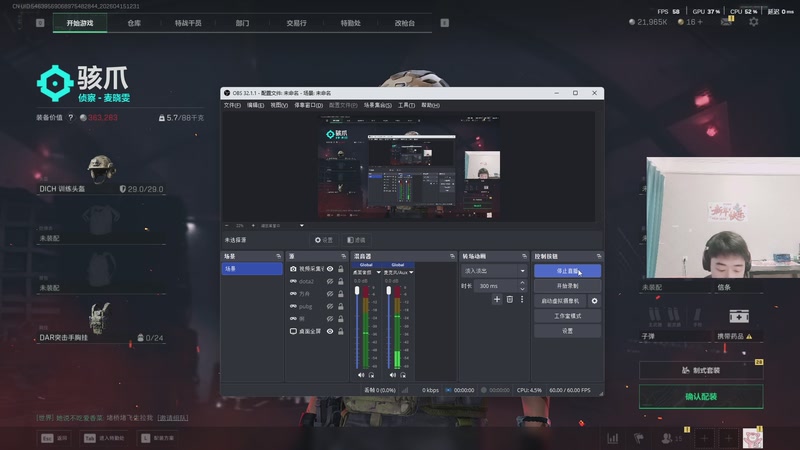The image size is (800, 450).
Task: Adjust the Mic/Aux volume slider
Action: [x=389, y=327]
